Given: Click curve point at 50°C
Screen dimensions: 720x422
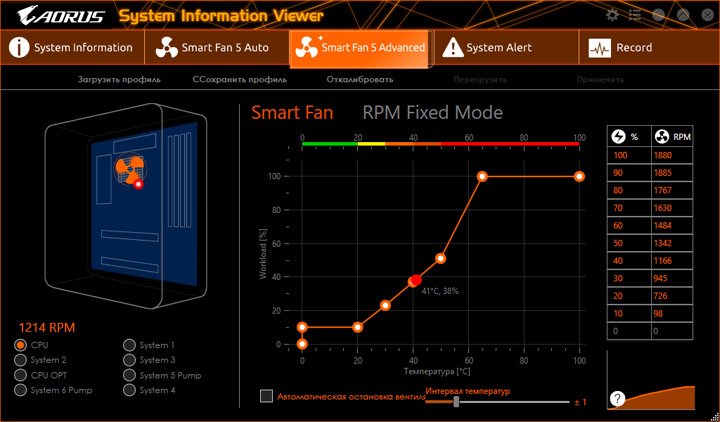Looking at the screenshot, I should 440,259.
